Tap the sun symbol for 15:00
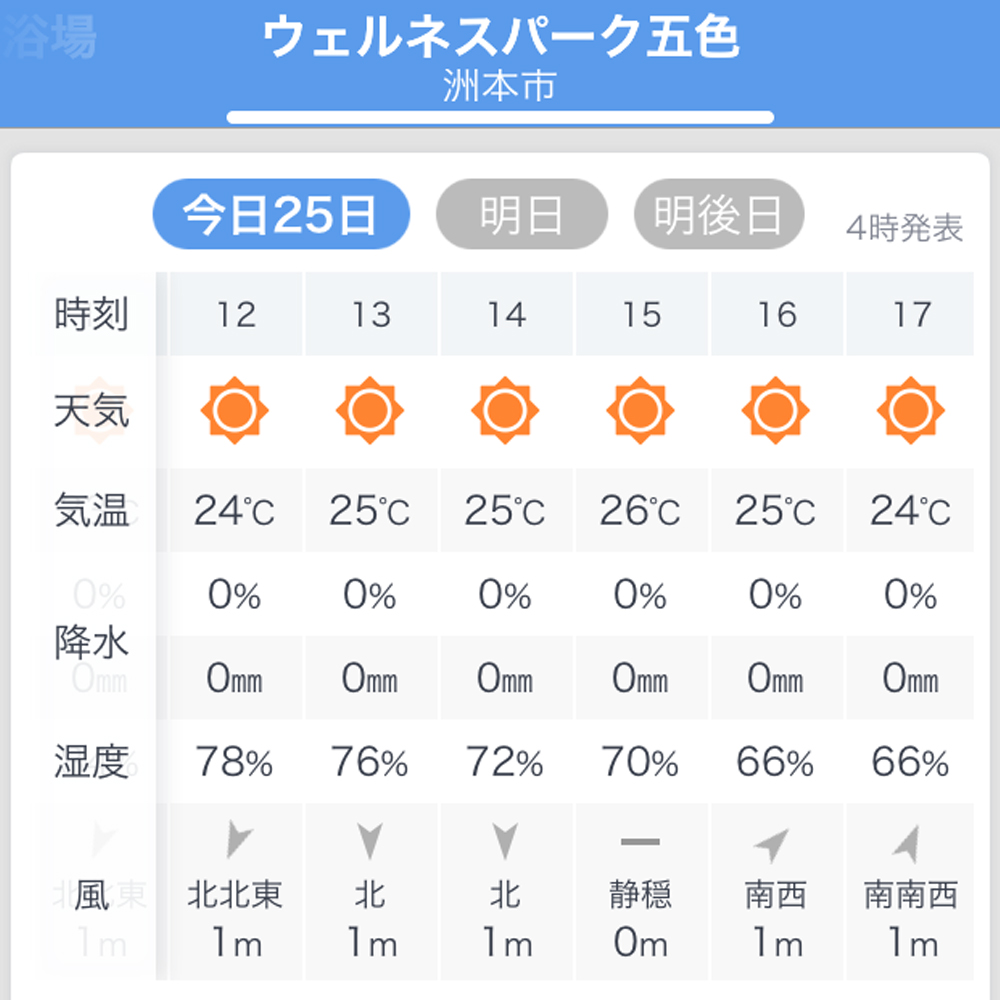 pos(641,409)
